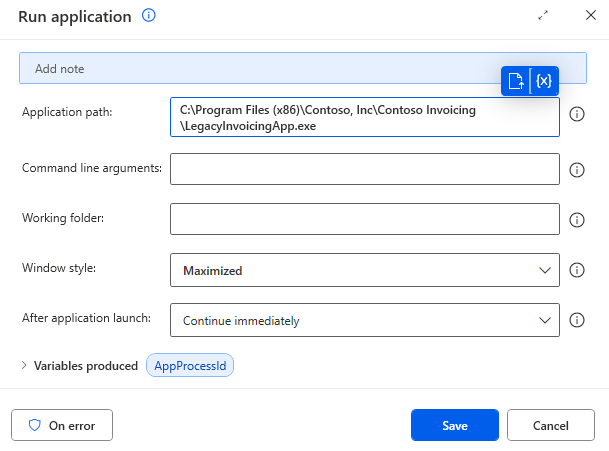The image size is (609, 451).
Task: Click the Window style label
Action: 59,268
